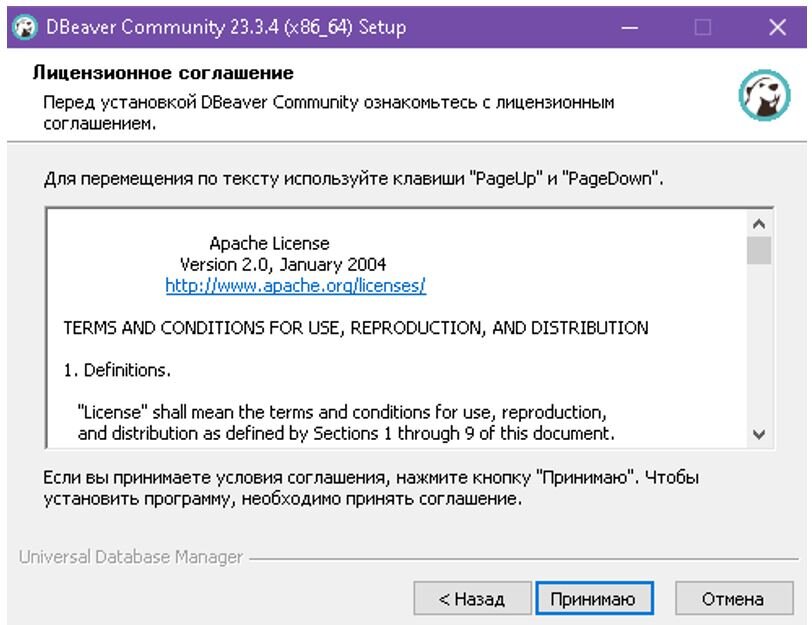The width and height of the screenshot is (812, 625).
Task: Click the 'TERMS AND CONDITIONS FOR USE' line
Action: point(356,328)
